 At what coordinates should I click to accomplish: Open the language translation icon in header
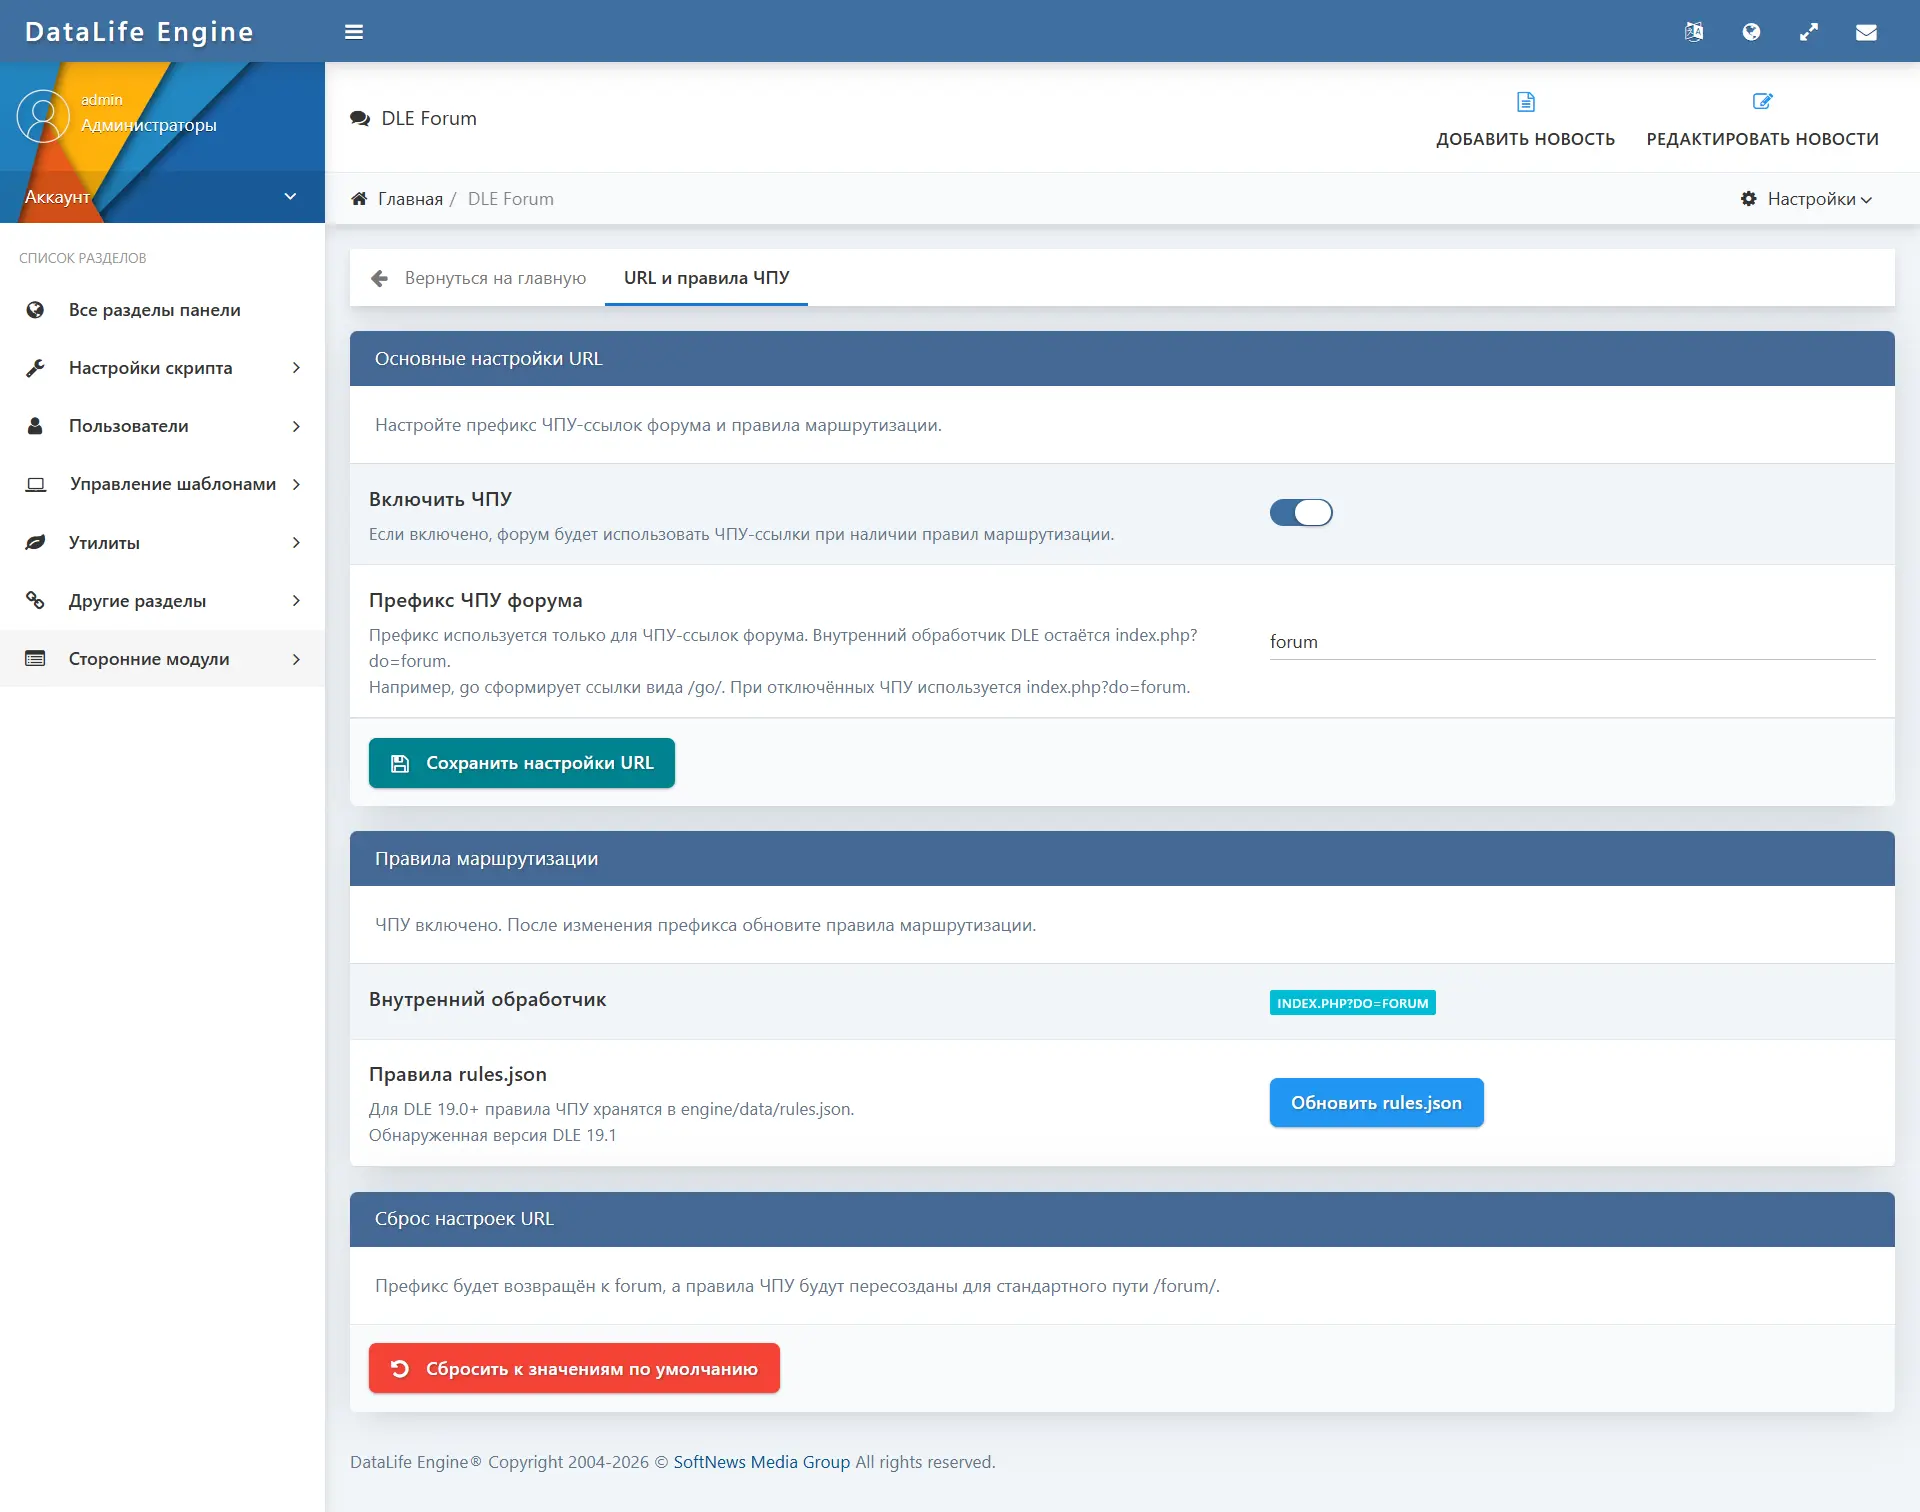click(1693, 32)
